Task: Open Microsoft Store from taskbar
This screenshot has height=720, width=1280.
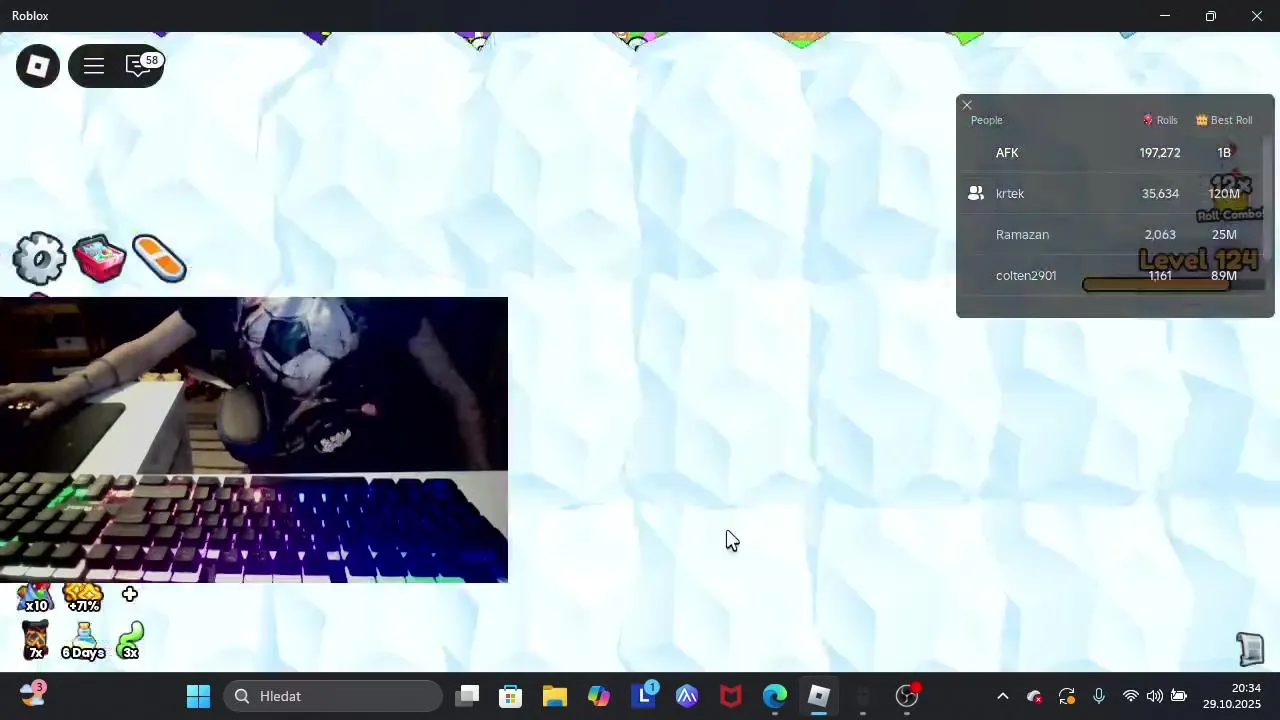Action: point(511,696)
